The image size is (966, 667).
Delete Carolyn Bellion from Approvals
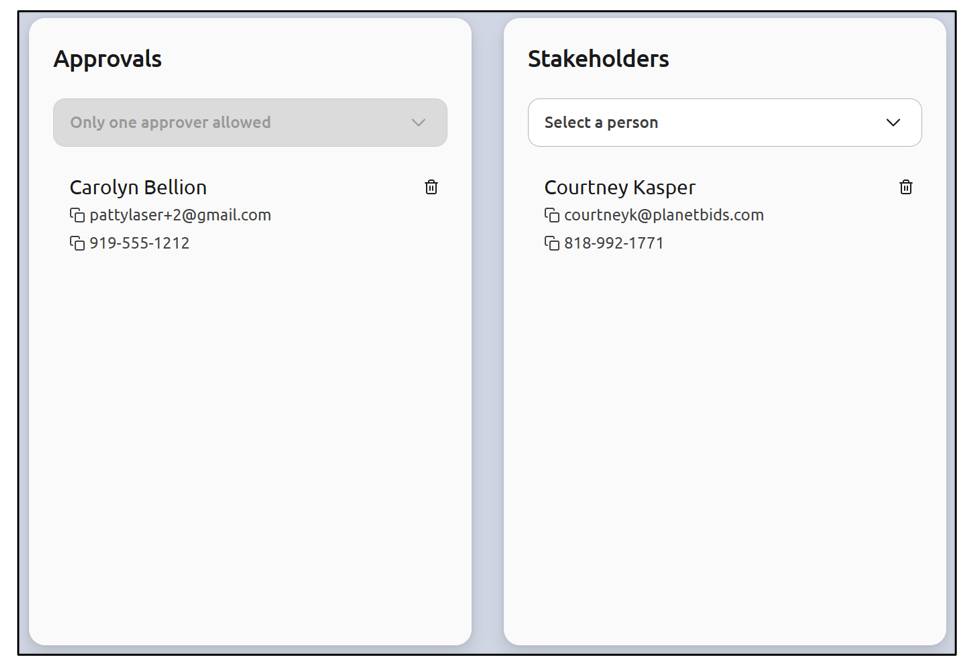(431, 187)
